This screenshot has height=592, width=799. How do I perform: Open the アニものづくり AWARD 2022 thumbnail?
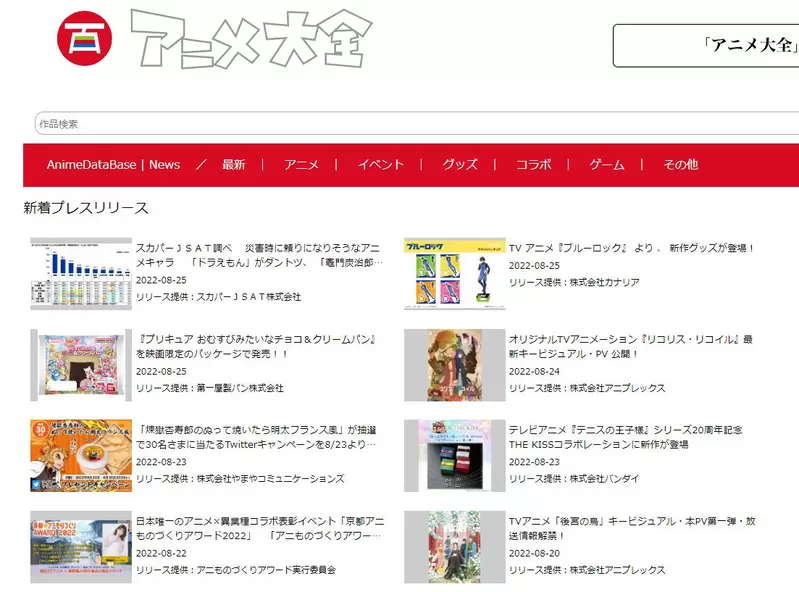(x=81, y=547)
